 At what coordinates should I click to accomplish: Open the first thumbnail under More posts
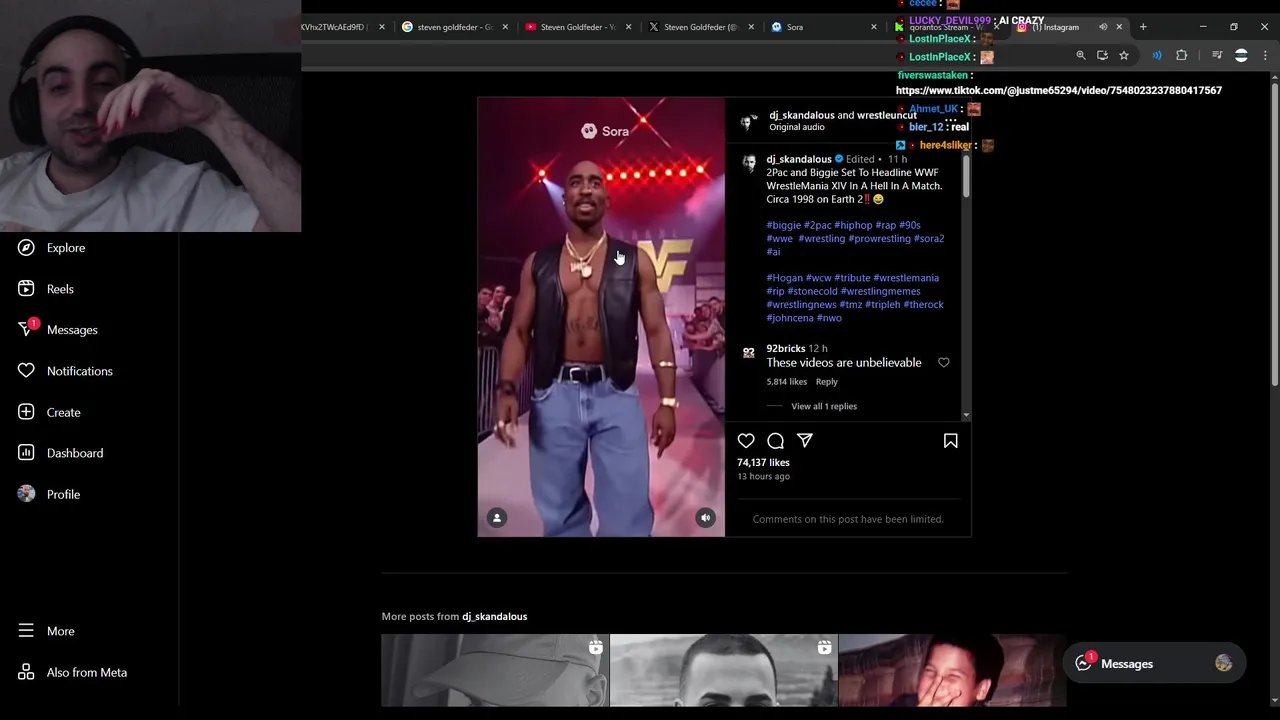click(495, 670)
